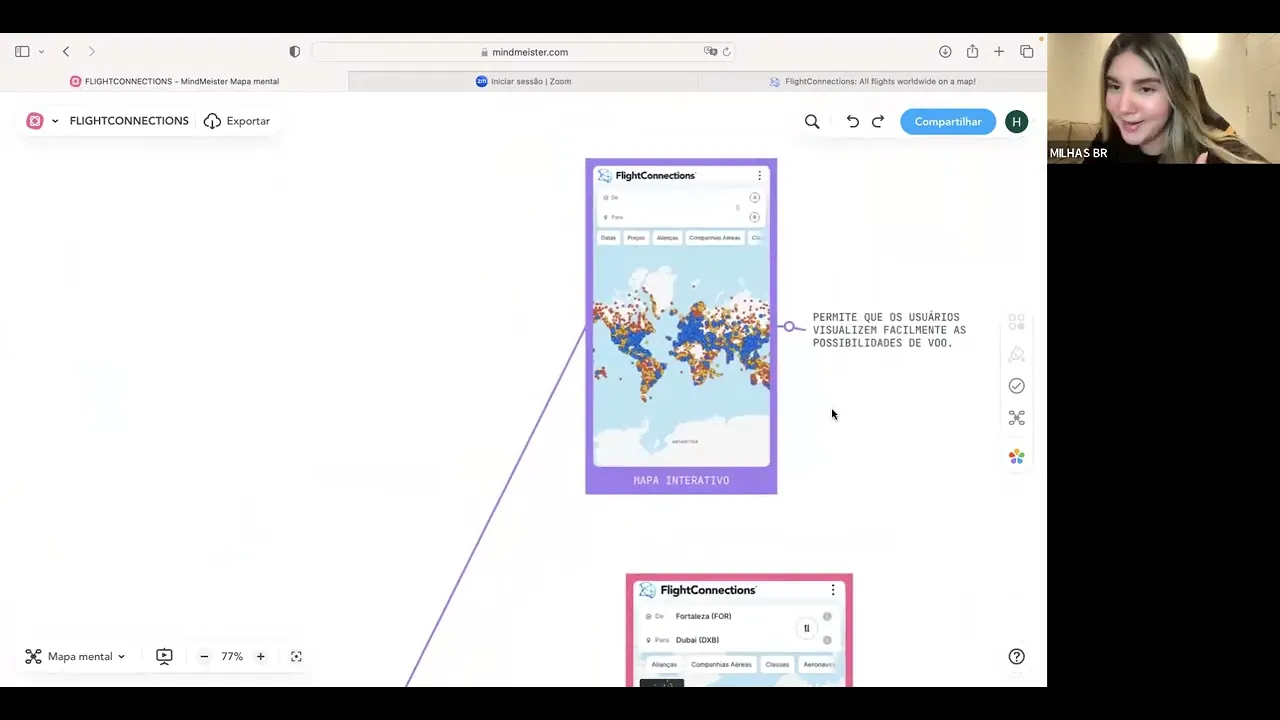Collapse the MAPA INTERATIVO branch circle
This screenshot has width=1280, height=720.
pos(789,327)
